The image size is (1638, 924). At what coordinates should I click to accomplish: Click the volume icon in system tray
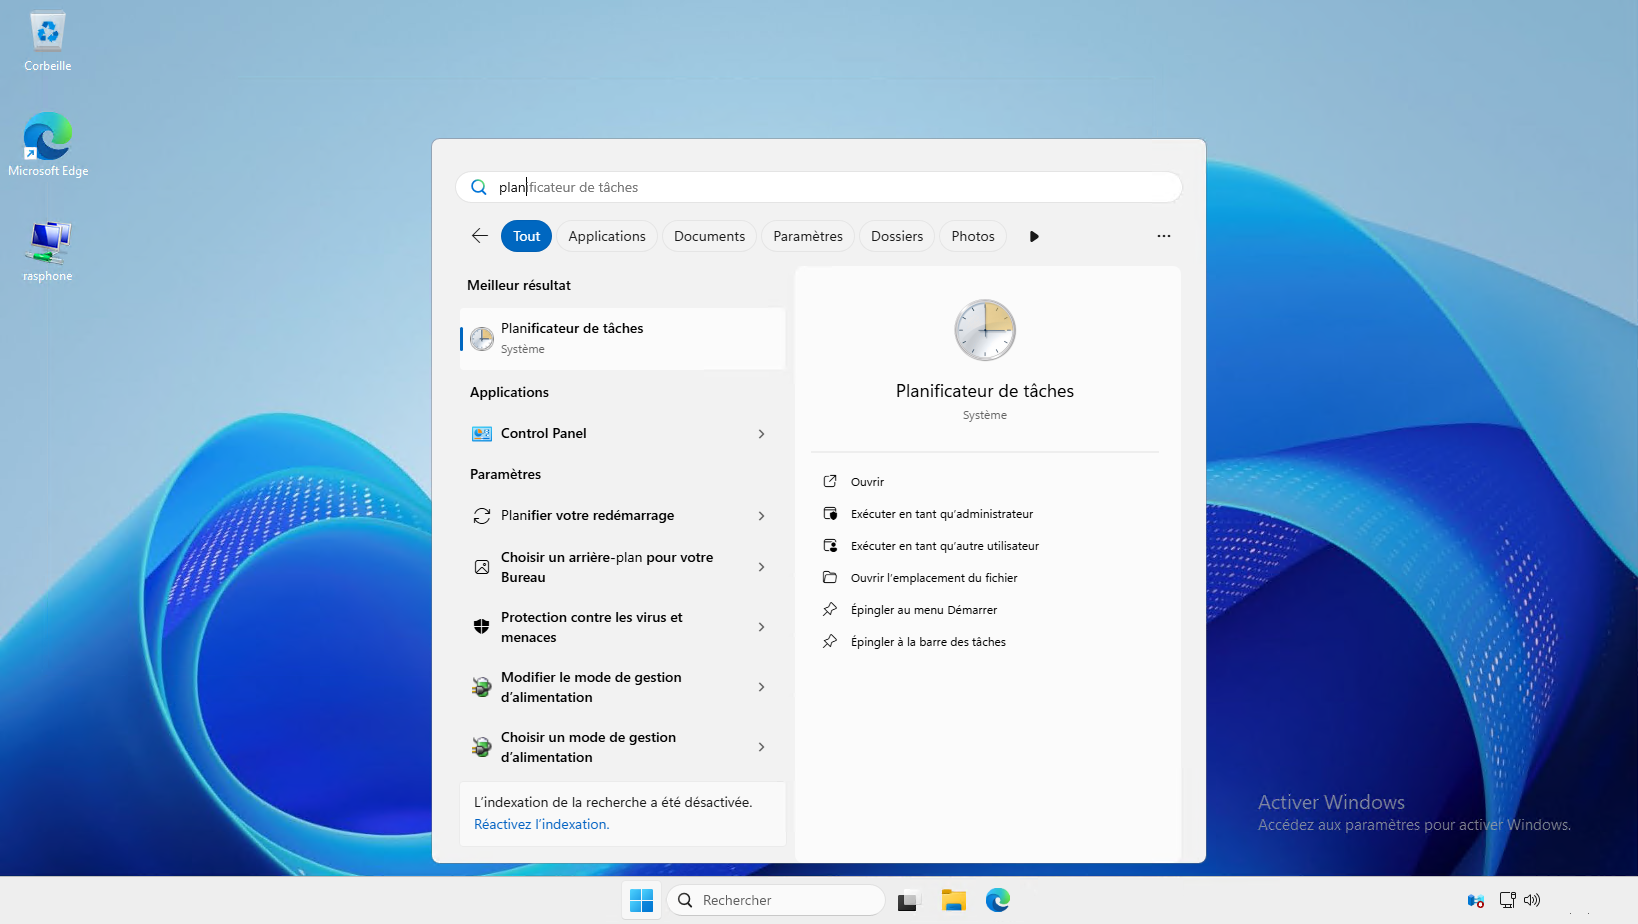point(1532,900)
